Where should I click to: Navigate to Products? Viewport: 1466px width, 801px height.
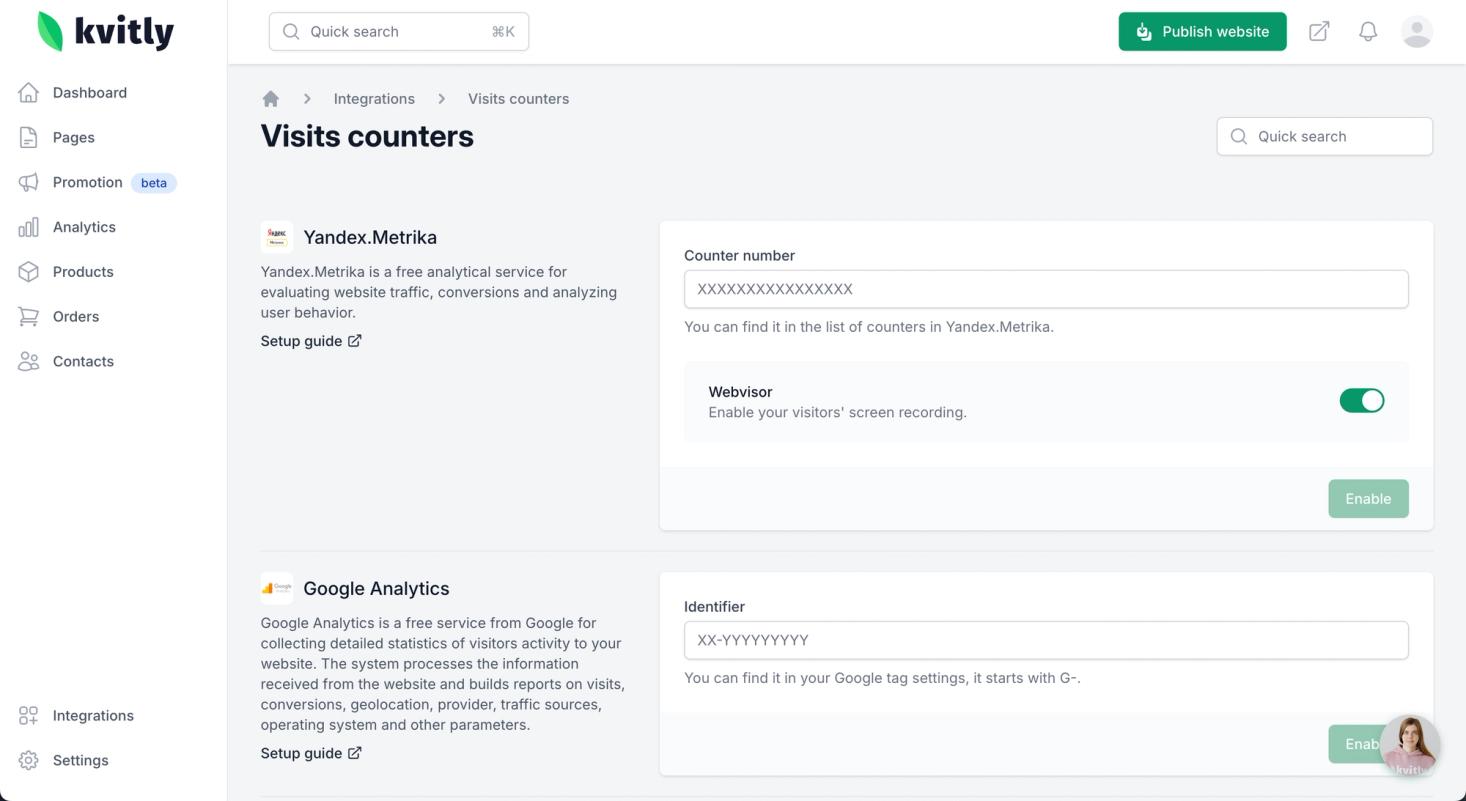[x=83, y=272]
